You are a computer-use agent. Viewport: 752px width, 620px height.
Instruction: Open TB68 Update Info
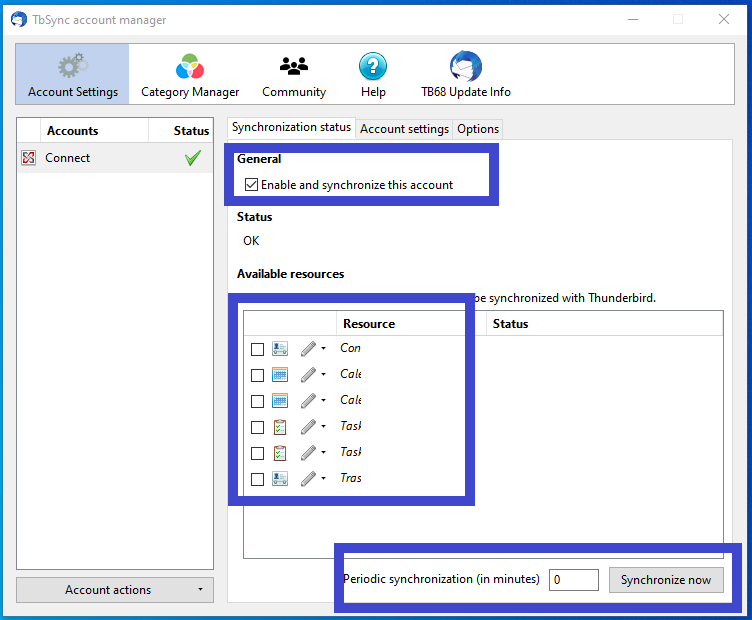466,74
